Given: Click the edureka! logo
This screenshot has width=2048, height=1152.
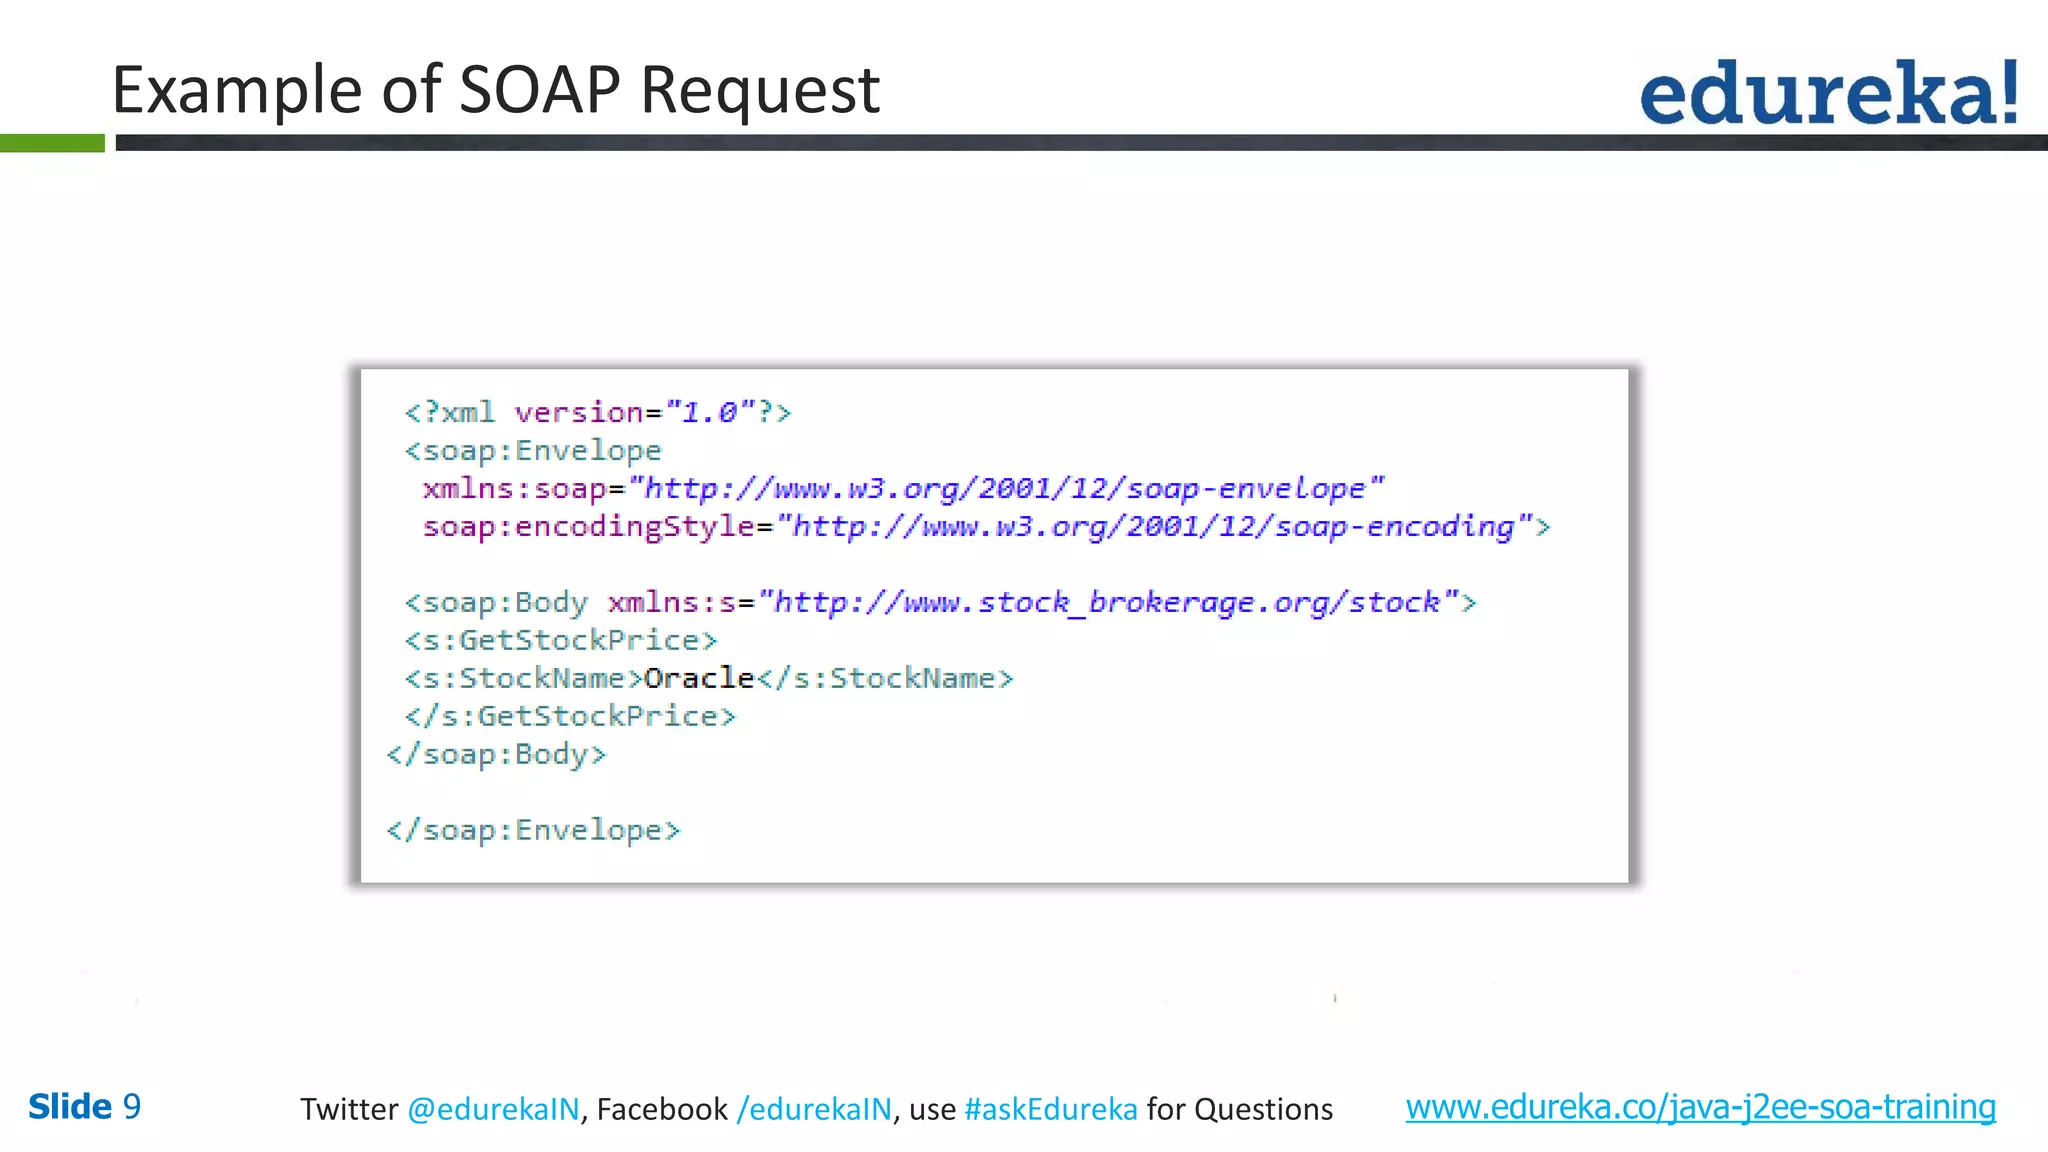Looking at the screenshot, I should pos(1828,94).
